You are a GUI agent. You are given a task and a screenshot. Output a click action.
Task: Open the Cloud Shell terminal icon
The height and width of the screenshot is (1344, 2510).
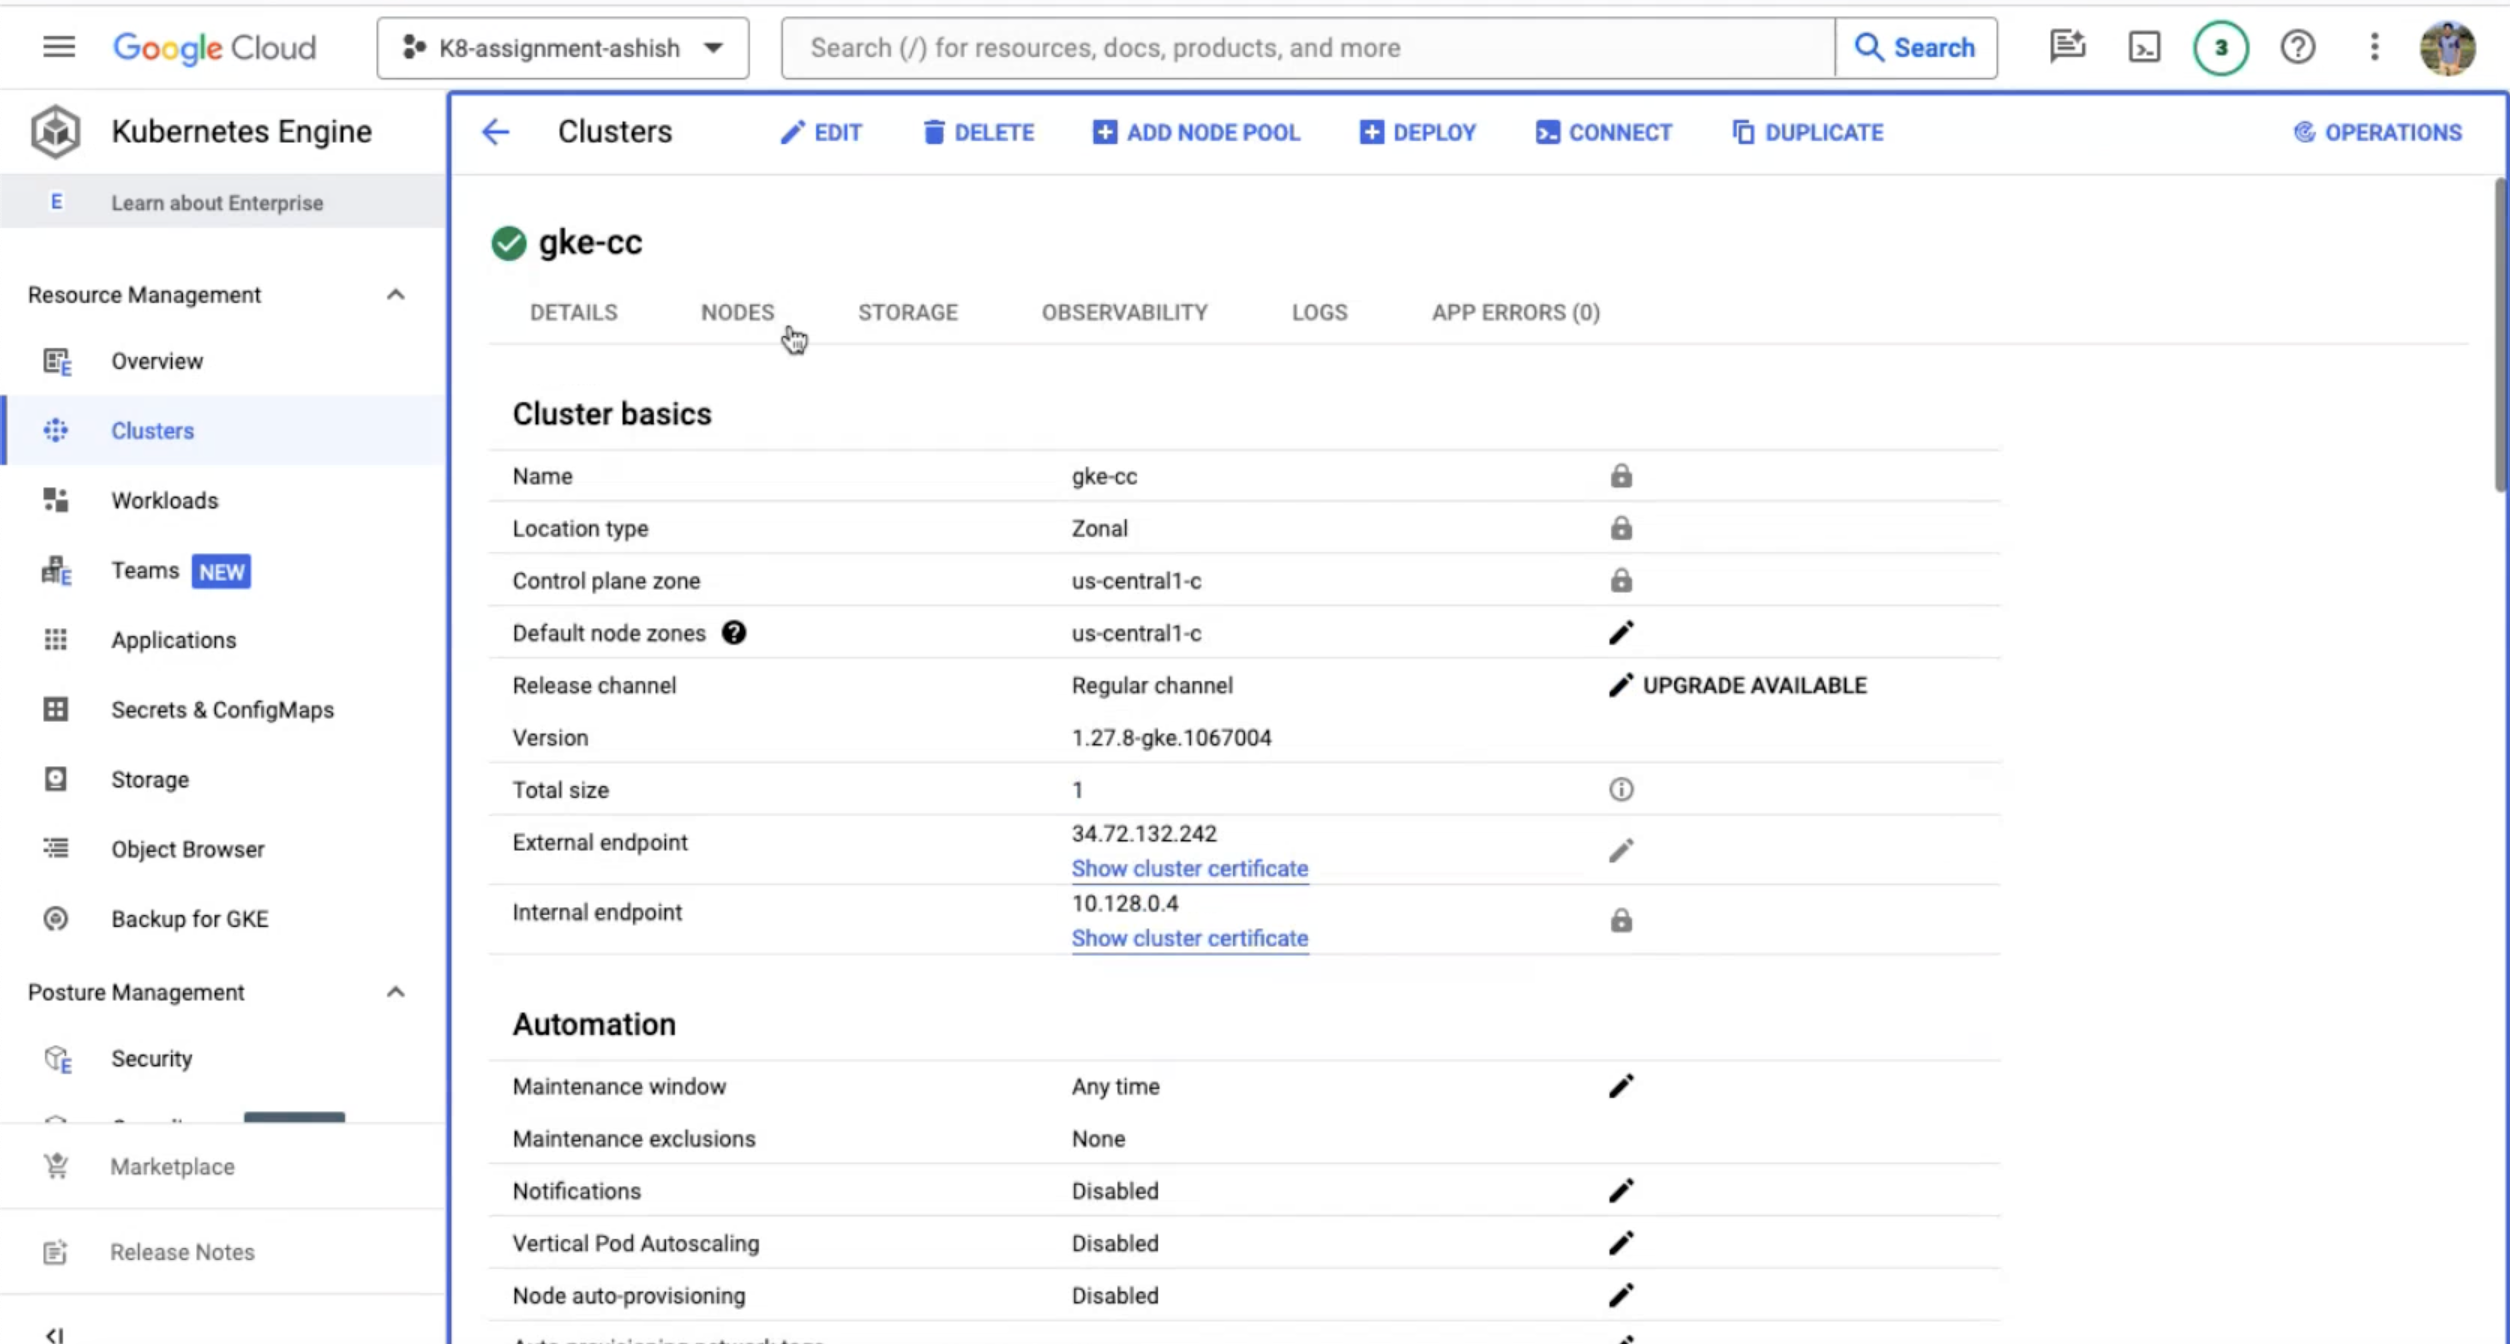2144,47
